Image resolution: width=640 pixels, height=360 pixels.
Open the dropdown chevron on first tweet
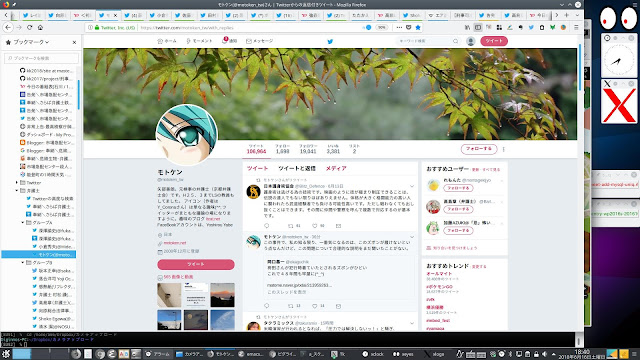point(412,186)
